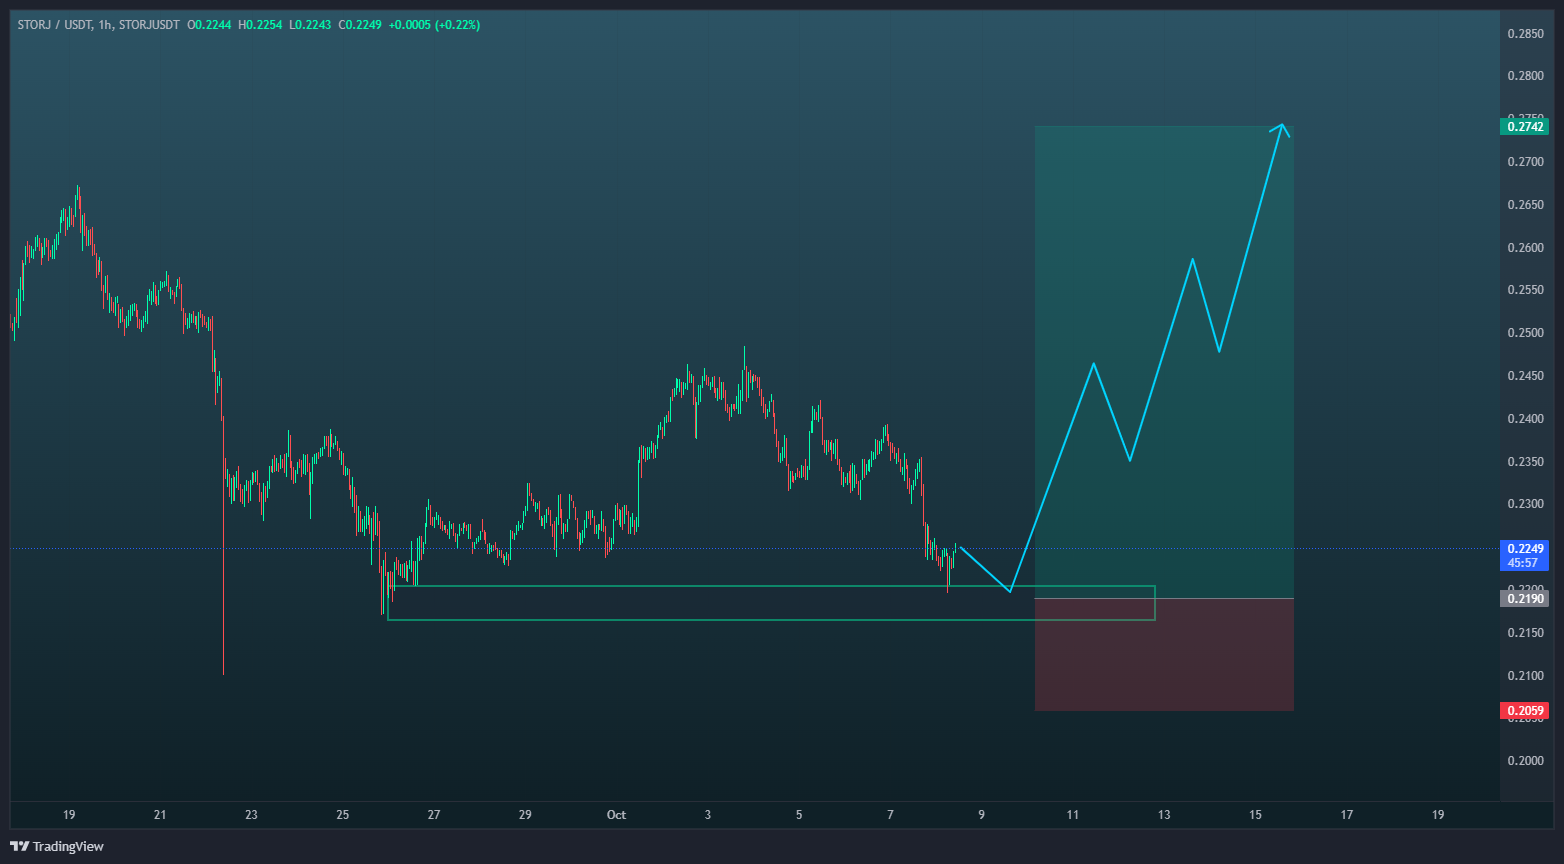Click the gray 0.2190 entry price tag
This screenshot has height=864, width=1564.
(x=1525, y=599)
